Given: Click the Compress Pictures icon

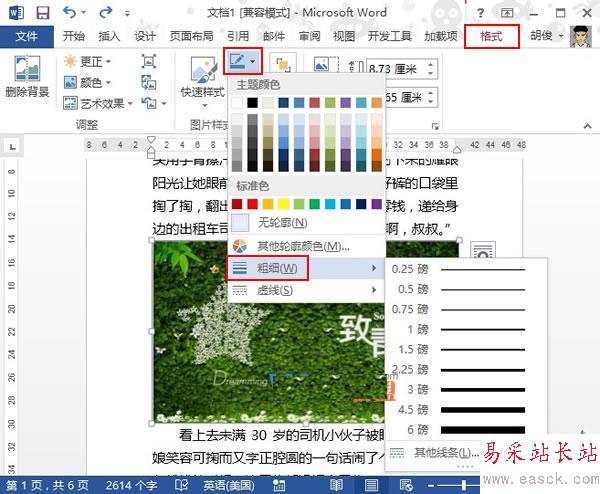Looking at the screenshot, I should 148,61.
